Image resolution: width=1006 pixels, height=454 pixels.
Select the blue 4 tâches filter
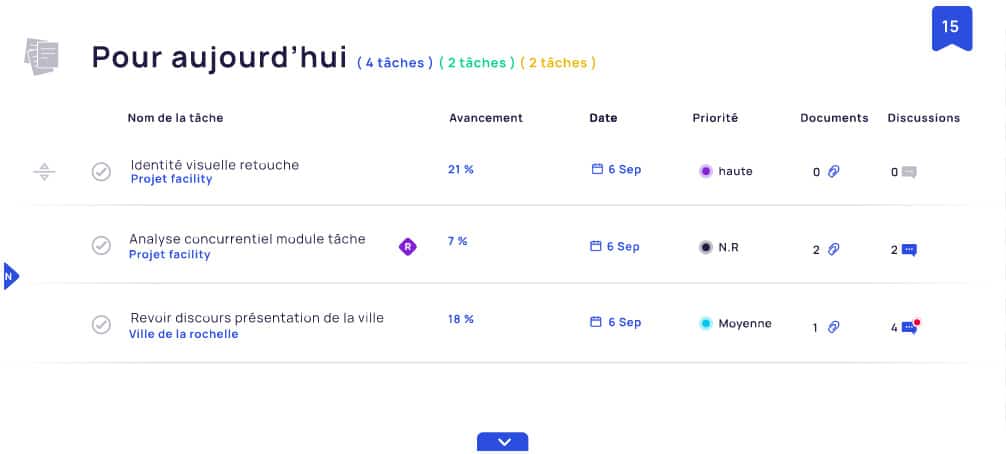(x=395, y=63)
